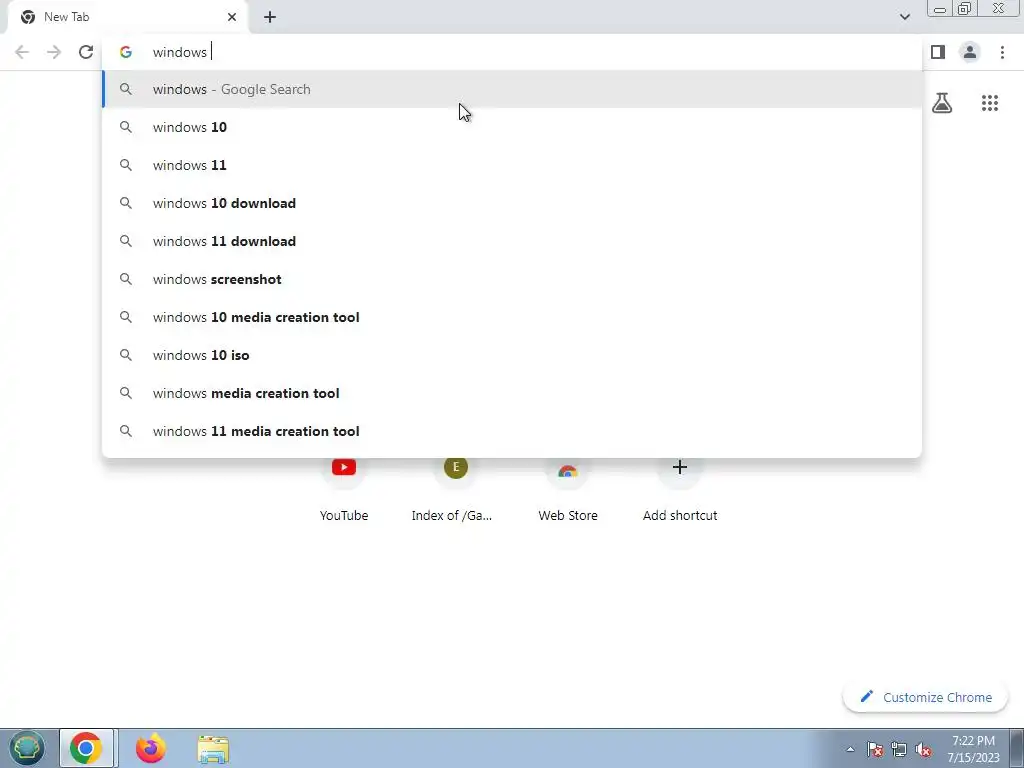Open the Web Store shortcut
The width and height of the screenshot is (1024, 768).
coord(568,490)
